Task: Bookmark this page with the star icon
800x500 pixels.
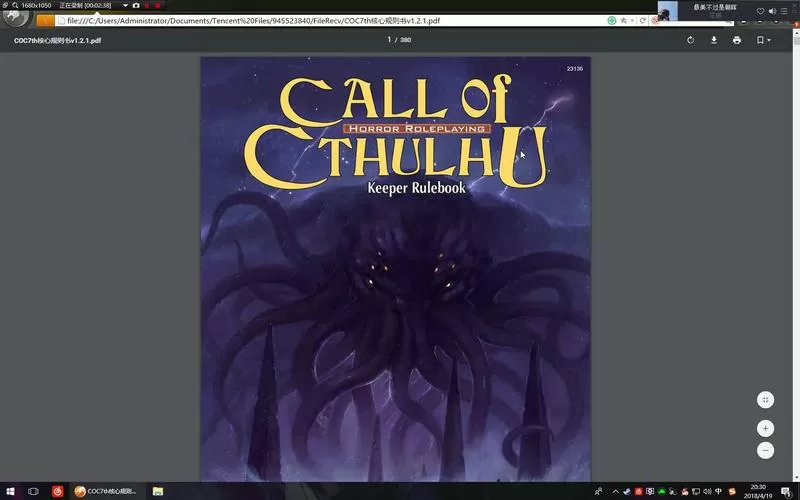Action: pos(623,20)
